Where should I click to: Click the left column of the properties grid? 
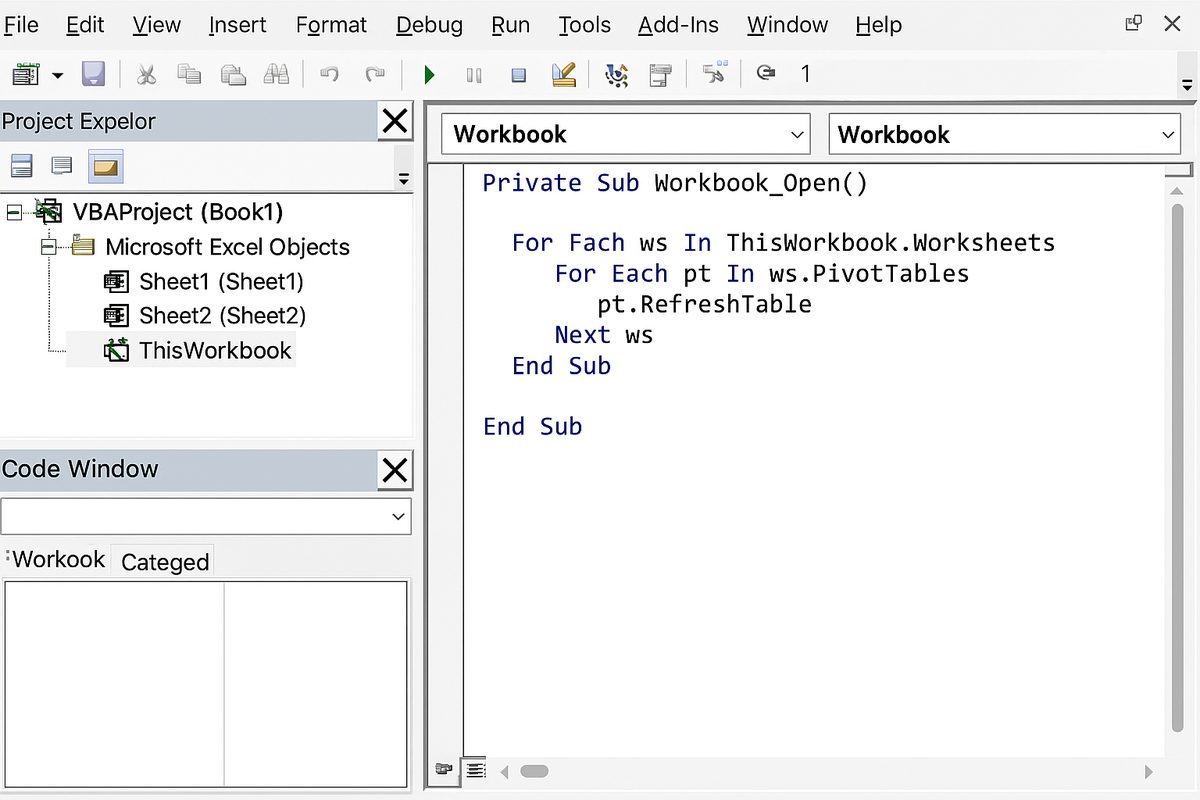[x=114, y=684]
